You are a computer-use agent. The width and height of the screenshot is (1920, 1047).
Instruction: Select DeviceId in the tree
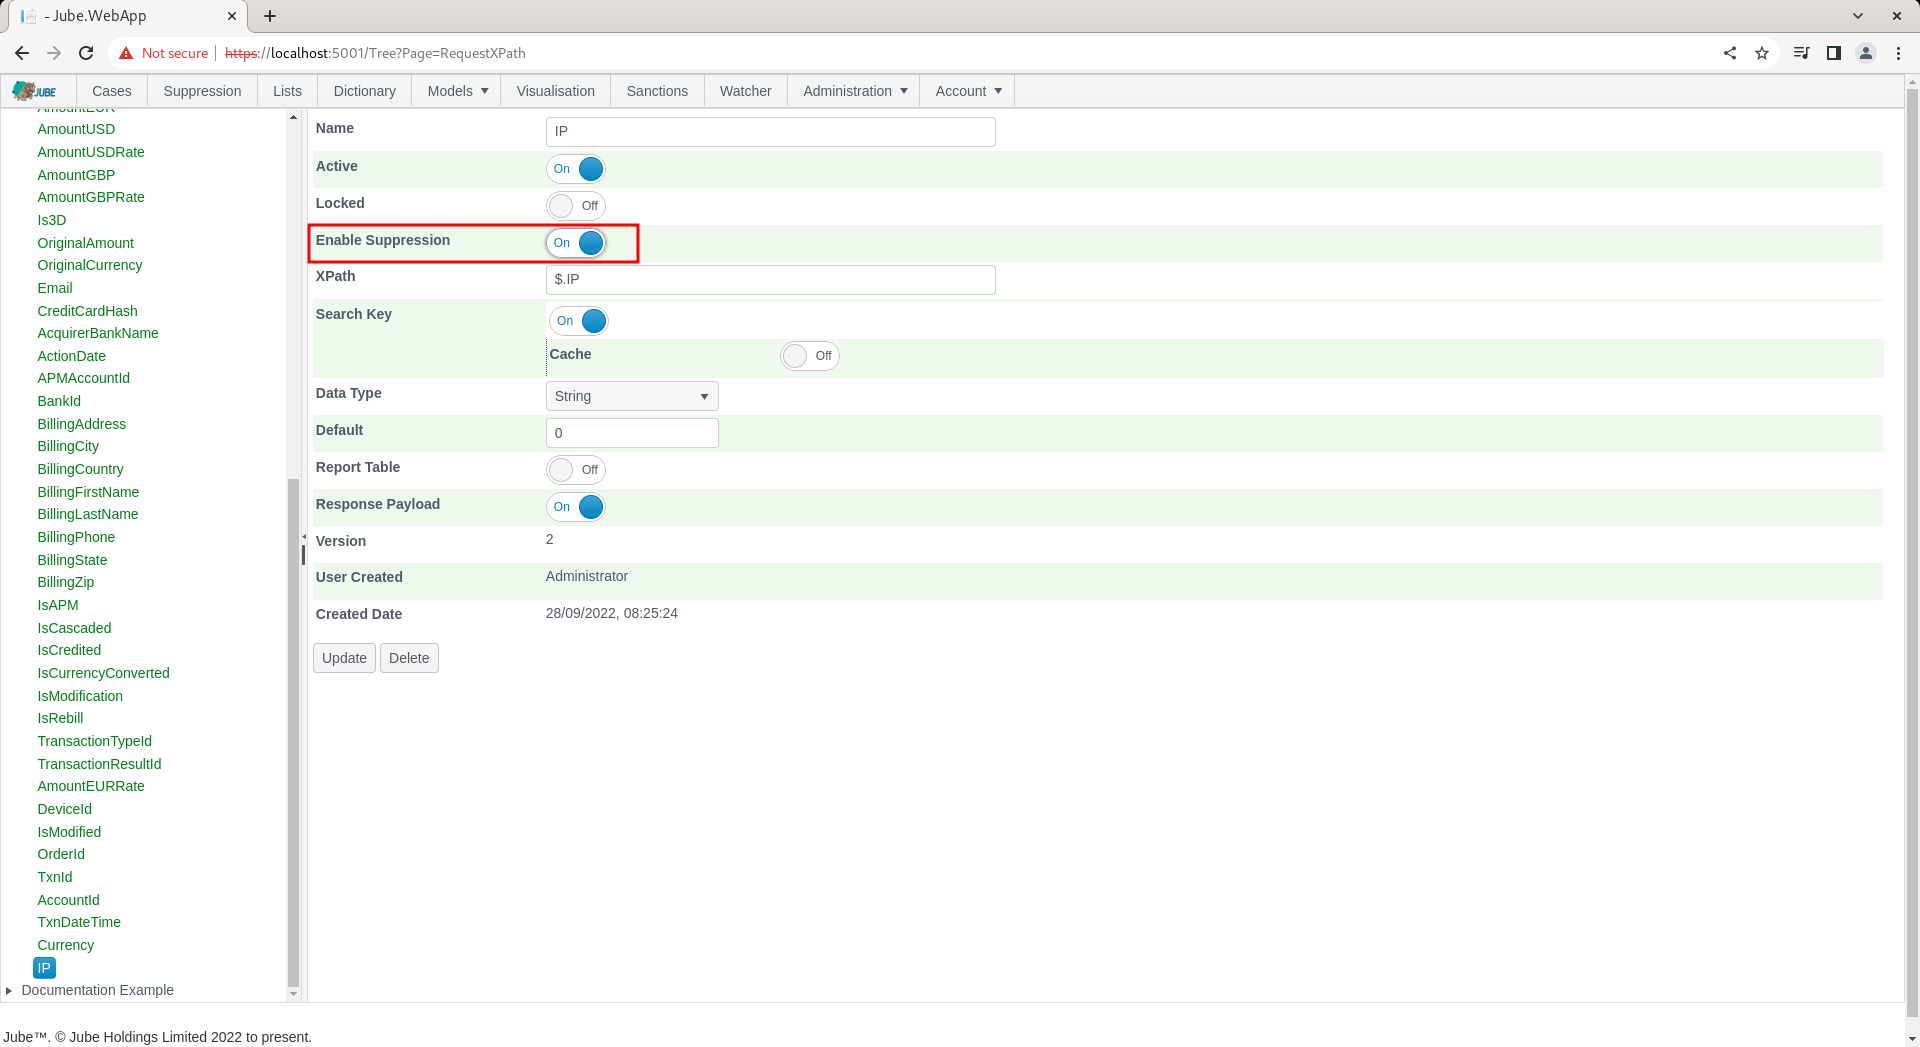pos(64,809)
